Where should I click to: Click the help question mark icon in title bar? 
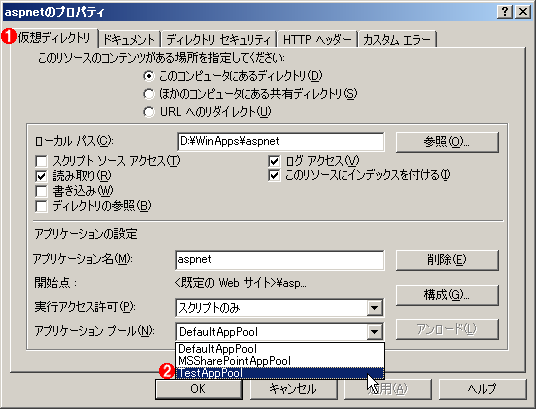pos(505,12)
